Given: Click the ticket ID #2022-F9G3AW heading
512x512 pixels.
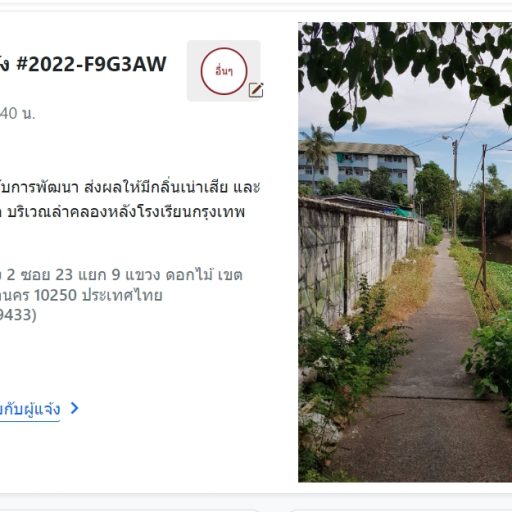Looking at the screenshot, I should pos(83,64).
